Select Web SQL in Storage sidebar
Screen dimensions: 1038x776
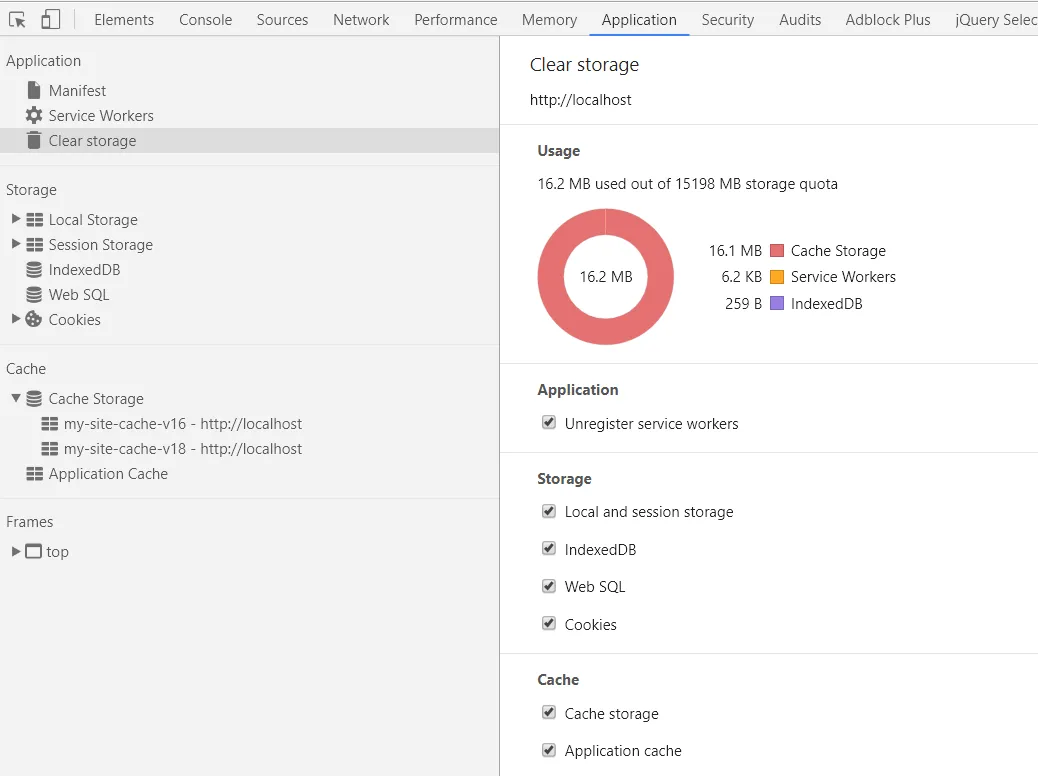(79, 294)
